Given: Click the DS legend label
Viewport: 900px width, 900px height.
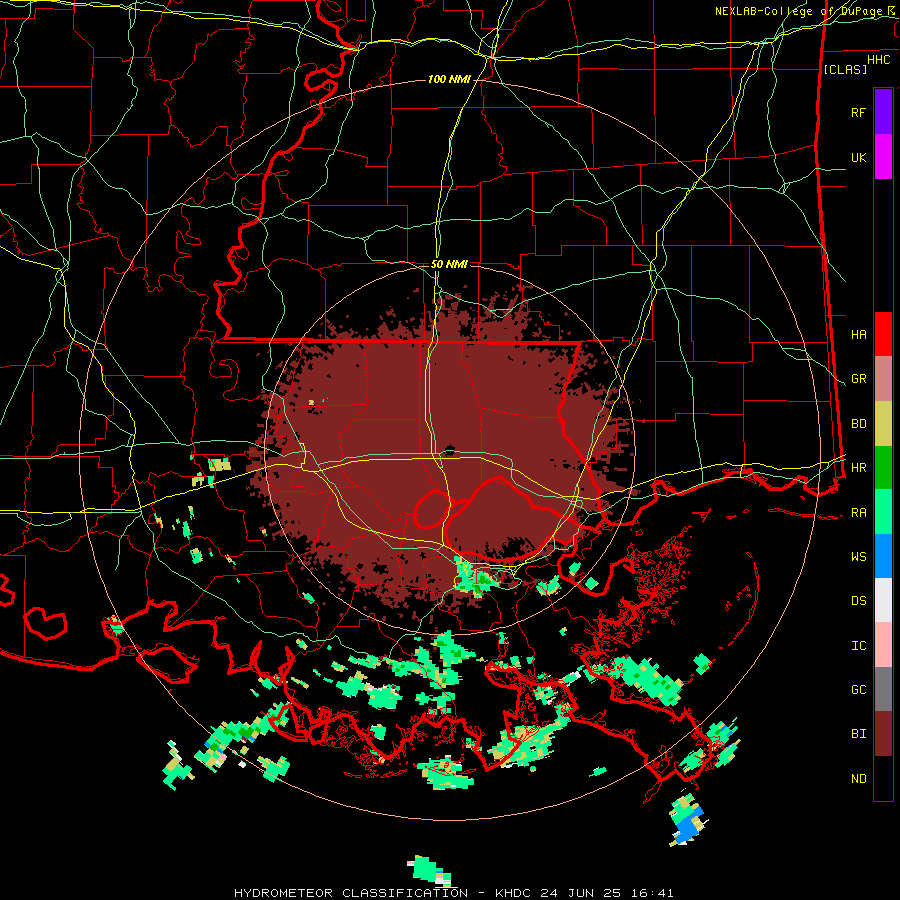Looking at the screenshot, I should 858,601.
